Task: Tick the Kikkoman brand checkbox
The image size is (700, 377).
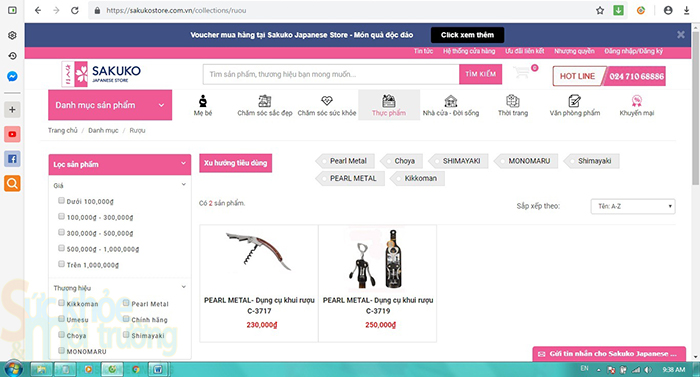Action: click(62, 303)
